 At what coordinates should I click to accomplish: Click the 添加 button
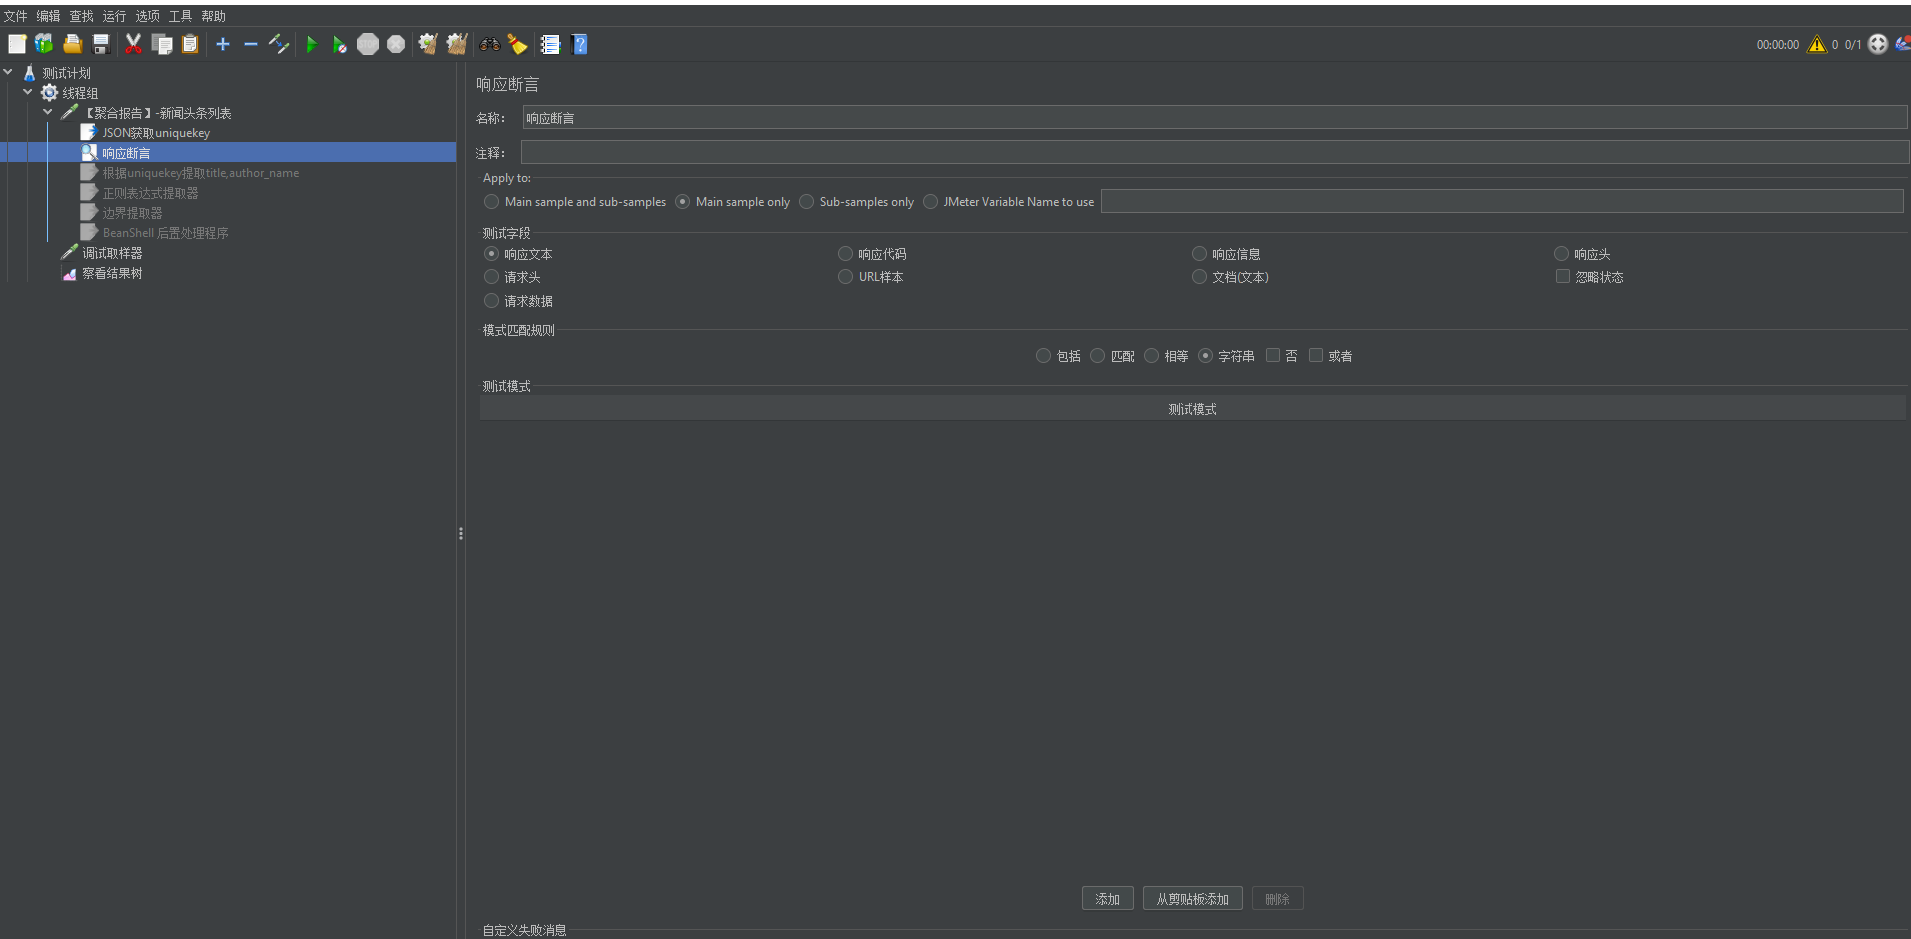click(x=1107, y=899)
